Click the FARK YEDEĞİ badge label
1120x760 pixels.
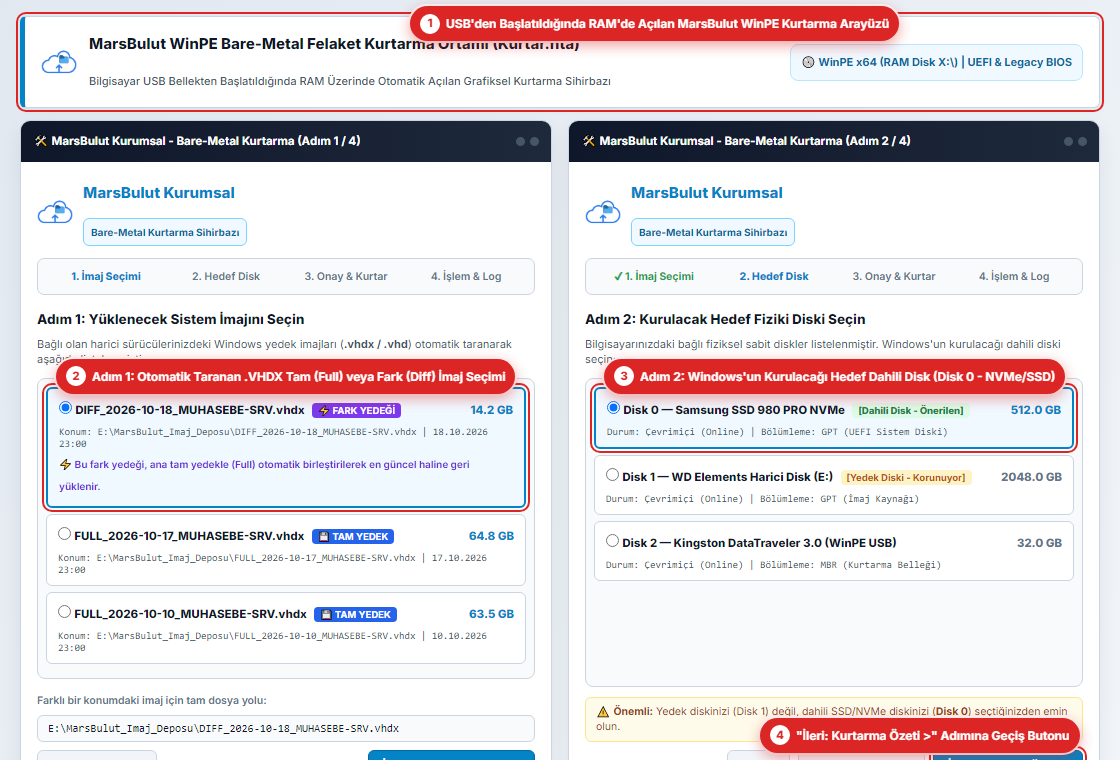click(356, 411)
